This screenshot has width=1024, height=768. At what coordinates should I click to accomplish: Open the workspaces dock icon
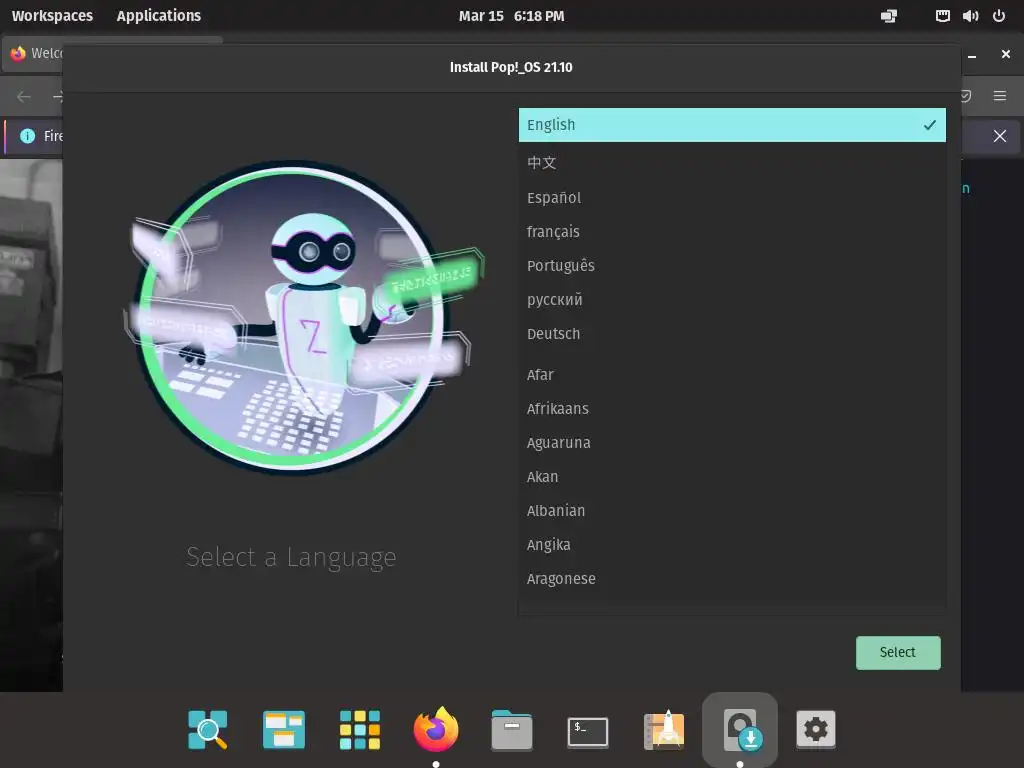click(283, 729)
